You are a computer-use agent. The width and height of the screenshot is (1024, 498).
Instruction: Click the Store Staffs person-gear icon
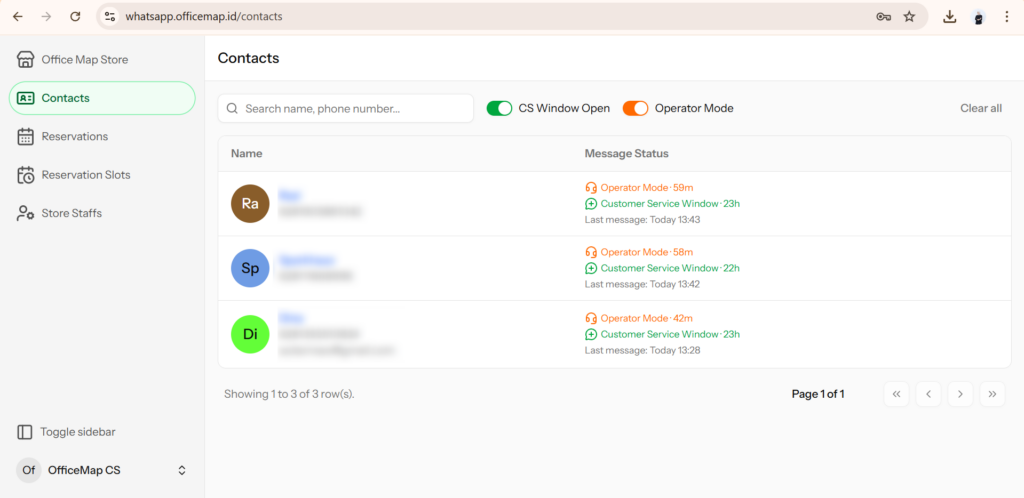(x=25, y=213)
